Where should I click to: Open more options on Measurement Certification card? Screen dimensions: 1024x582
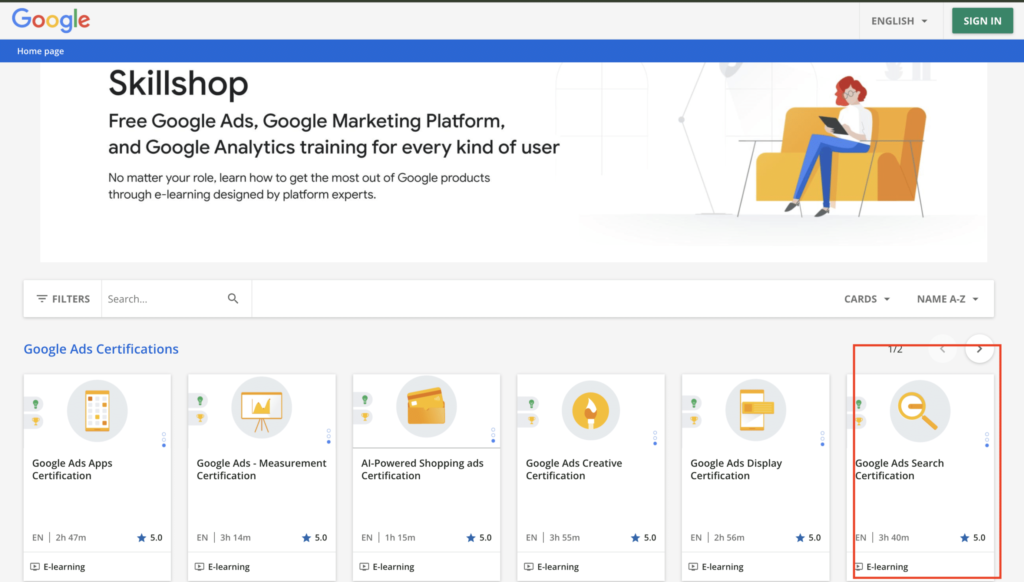coord(328,436)
